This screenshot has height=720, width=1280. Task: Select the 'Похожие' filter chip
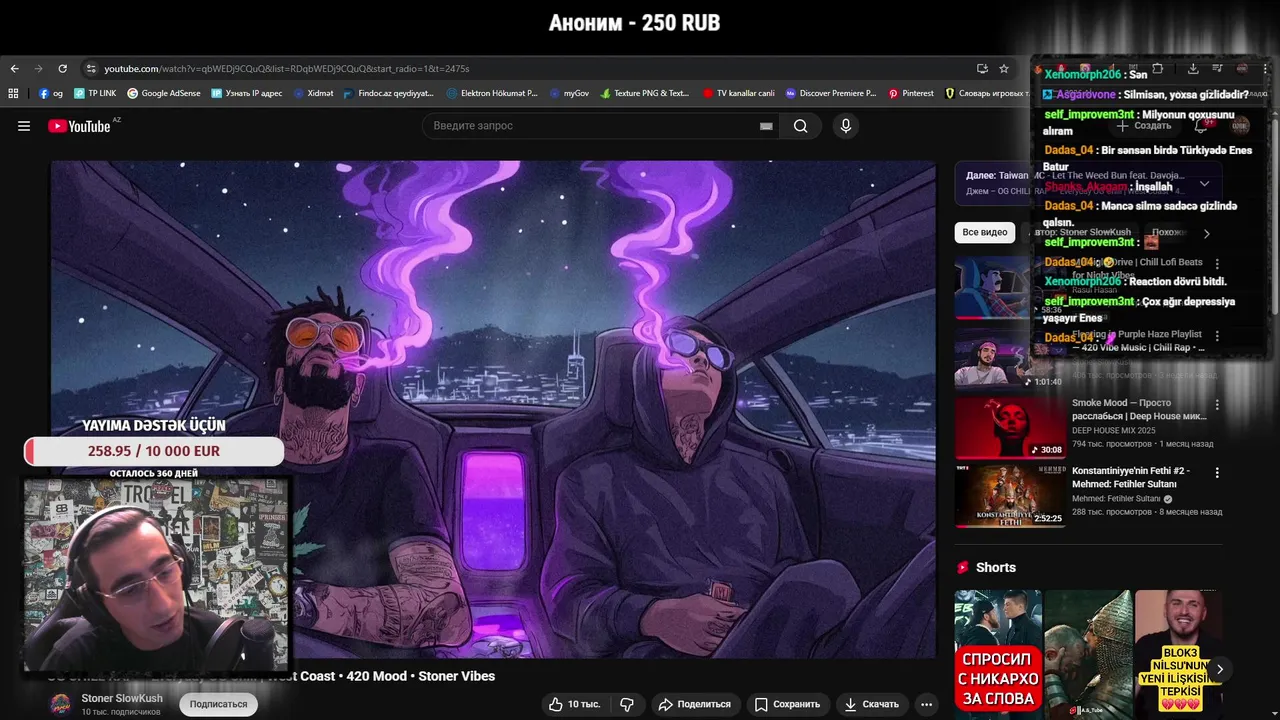pos(1168,232)
